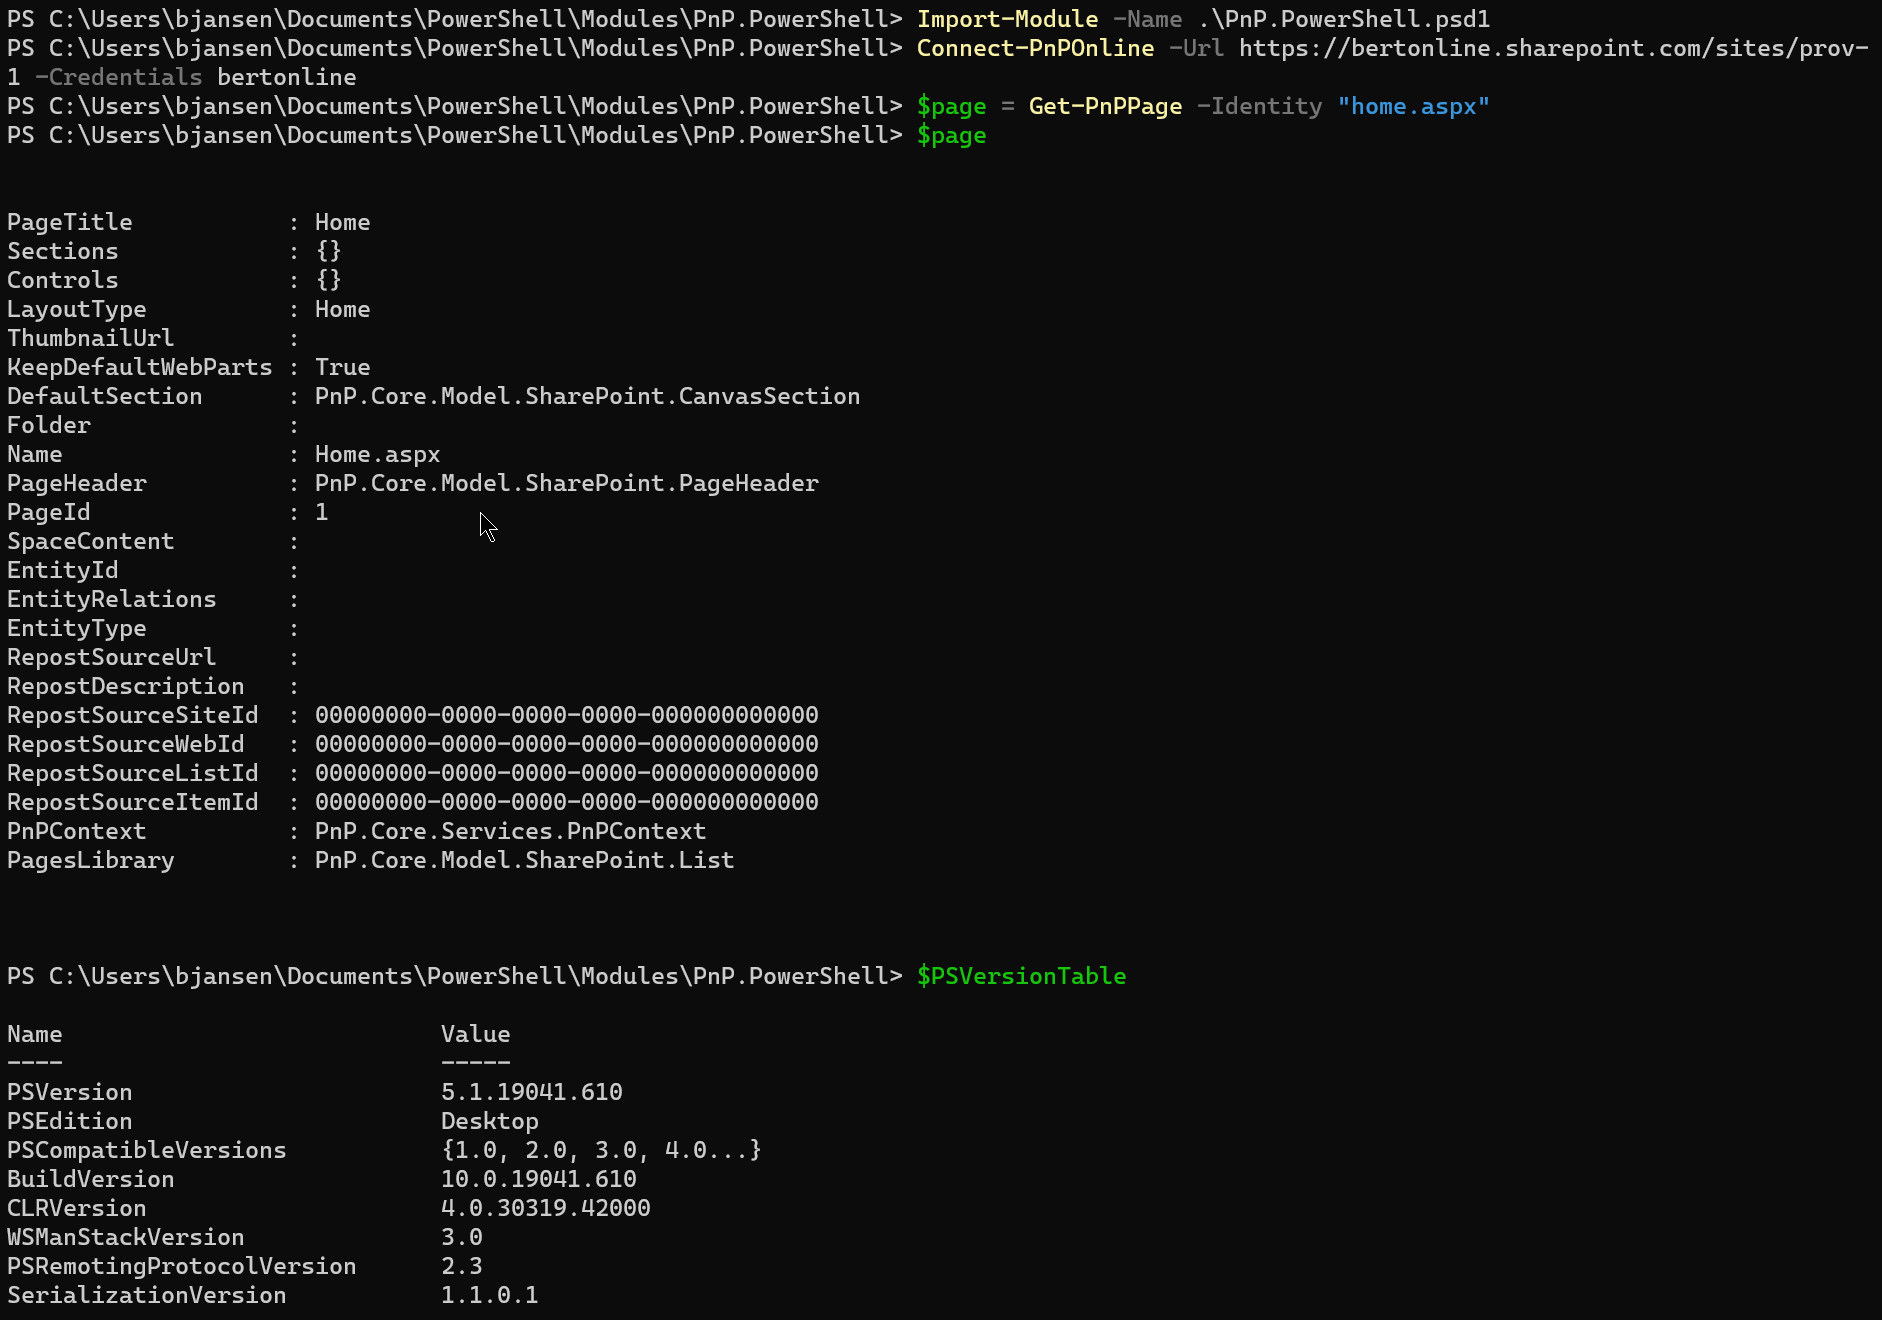Click the Get-PnPPage command text
The height and width of the screenshot is (1320, 1882).
1105,106
